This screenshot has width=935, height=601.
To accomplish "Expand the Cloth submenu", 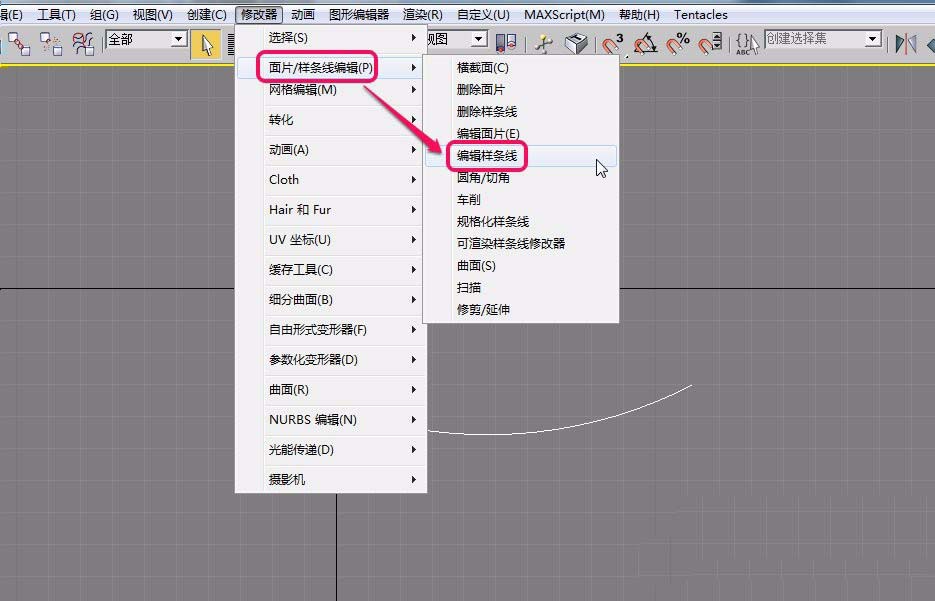I will point(332,179).
